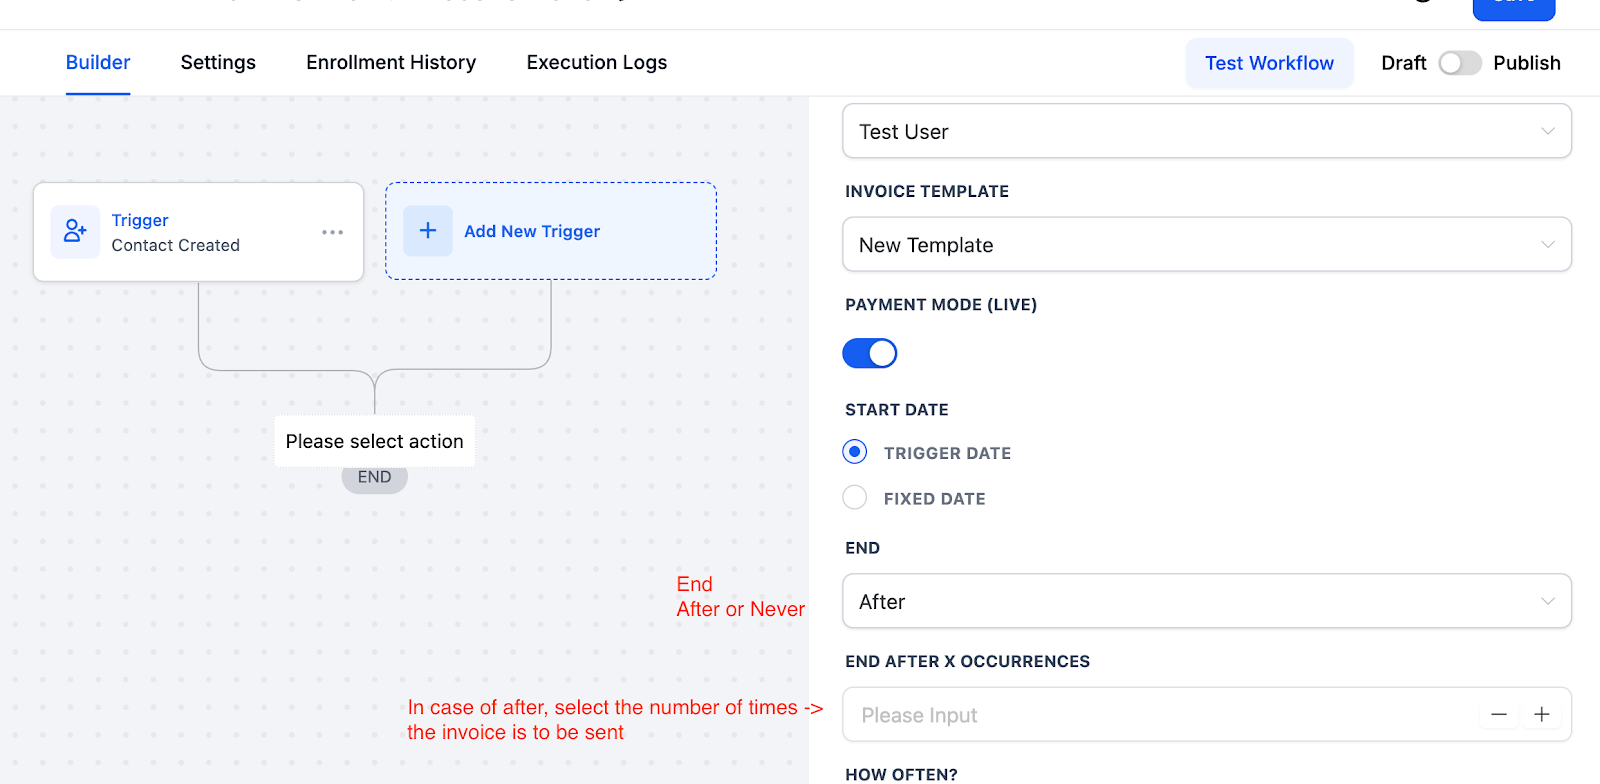Turn off the Payment Mode (Live) switch
Viewport: 1600px width, 784px height.
click(x=870, y=353)
